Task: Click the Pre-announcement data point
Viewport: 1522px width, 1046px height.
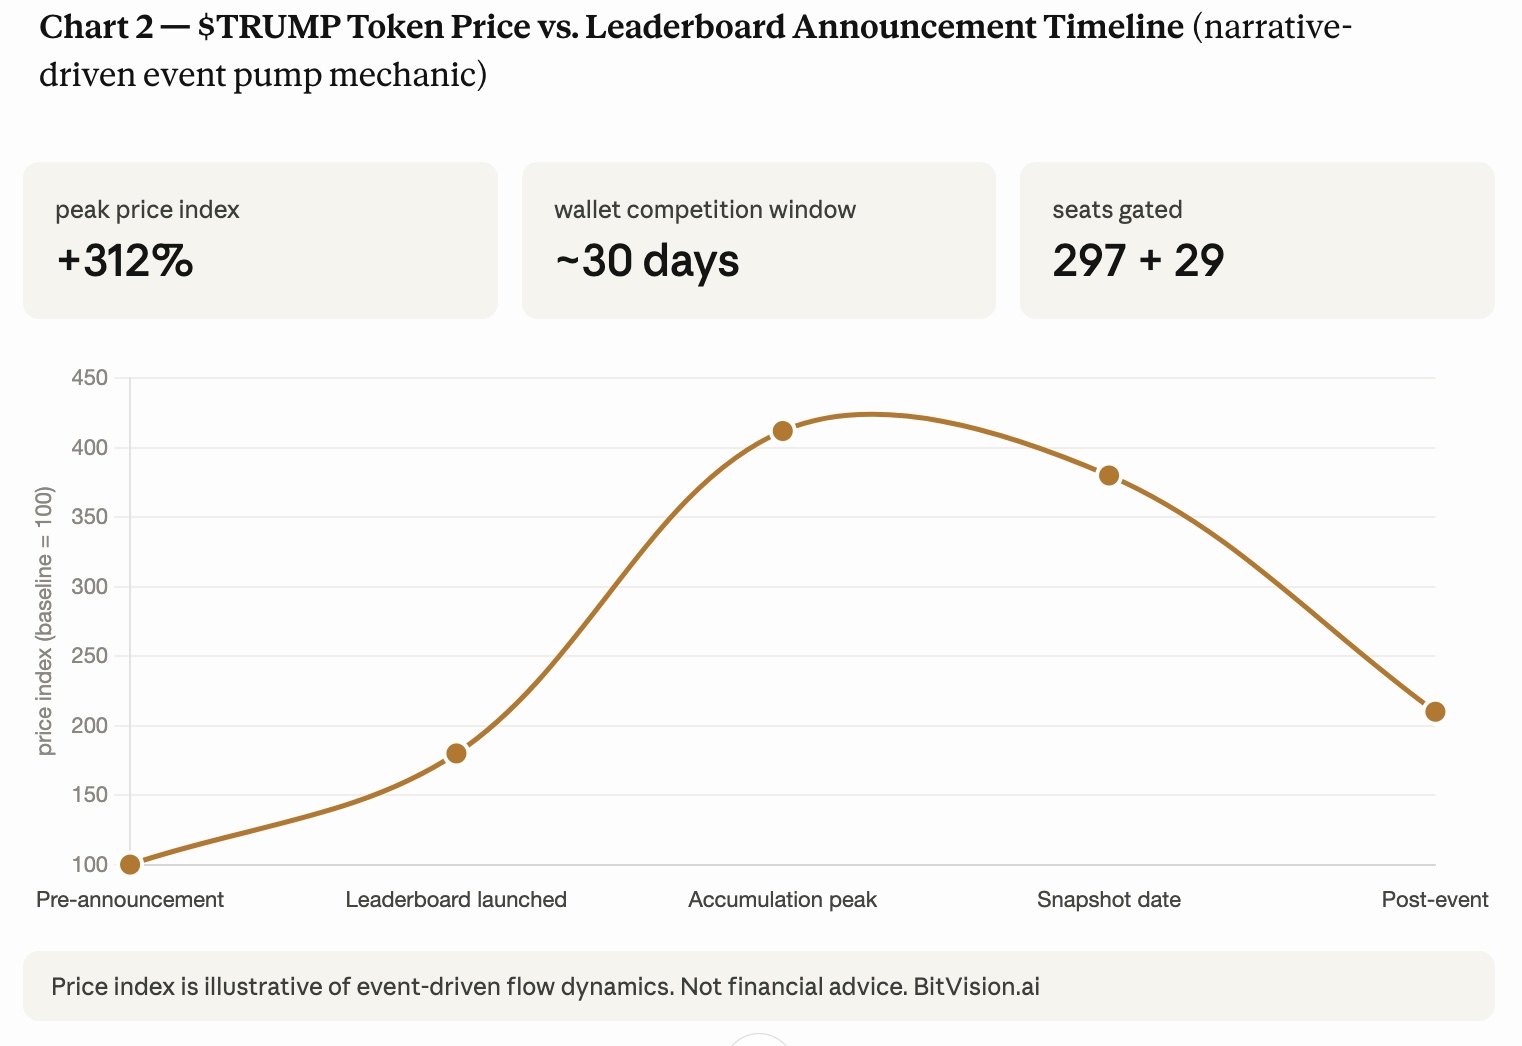Action: pyautogui.click(x=130, y=864)
